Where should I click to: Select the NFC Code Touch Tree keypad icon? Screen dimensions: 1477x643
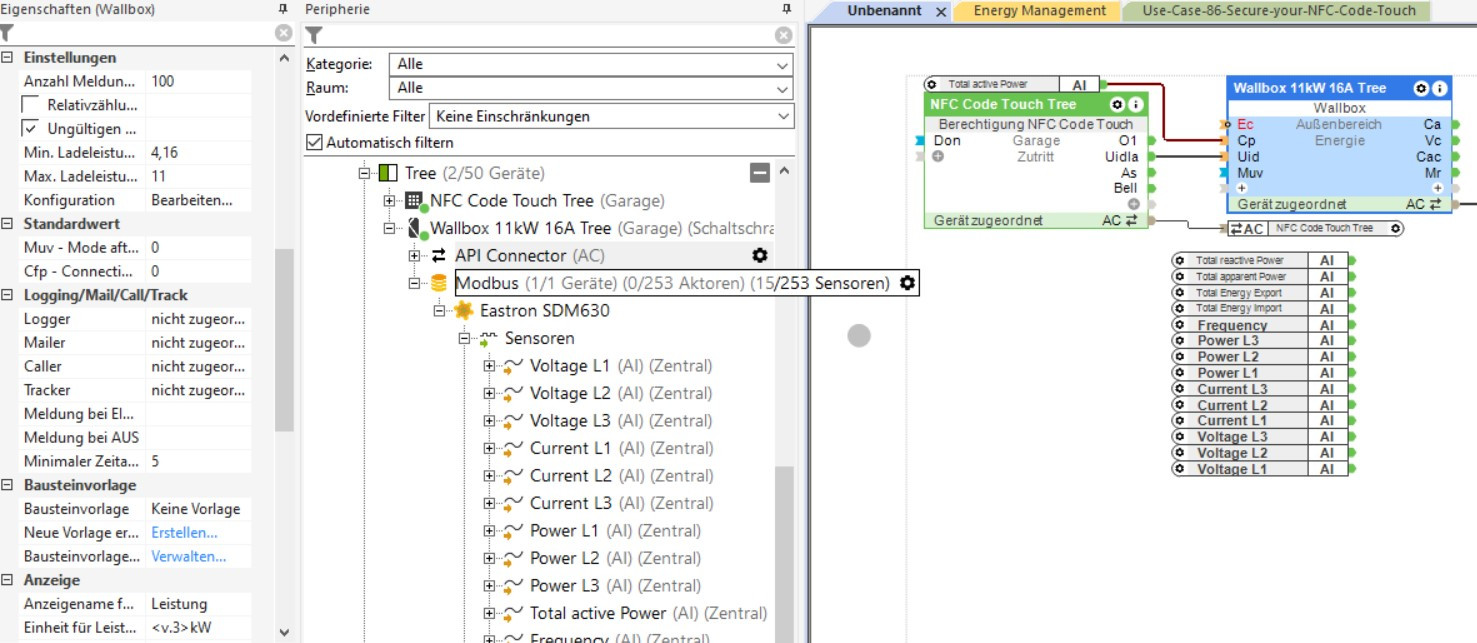point(413,201)
